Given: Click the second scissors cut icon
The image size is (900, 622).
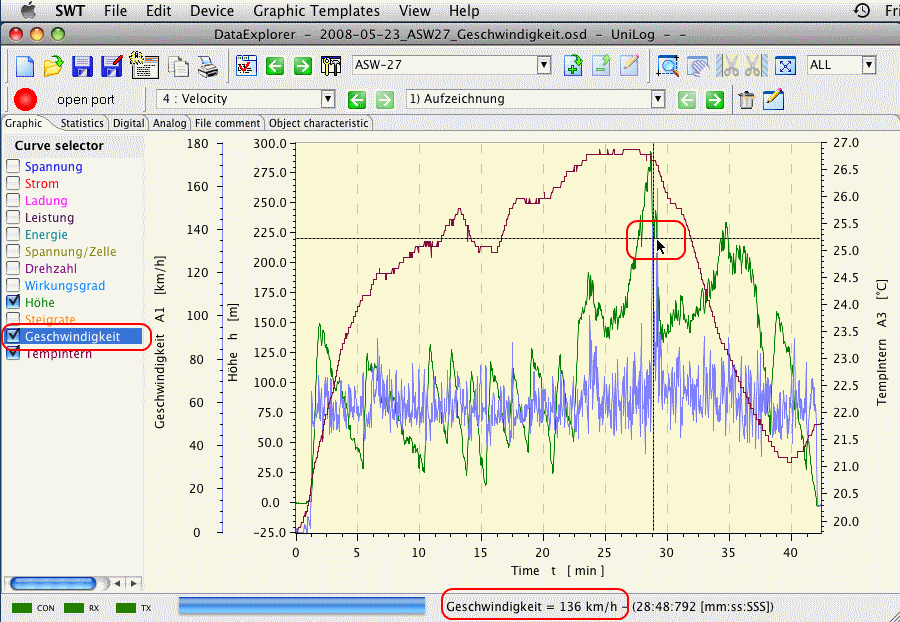Looking at the screenshot, I should 756,66.
